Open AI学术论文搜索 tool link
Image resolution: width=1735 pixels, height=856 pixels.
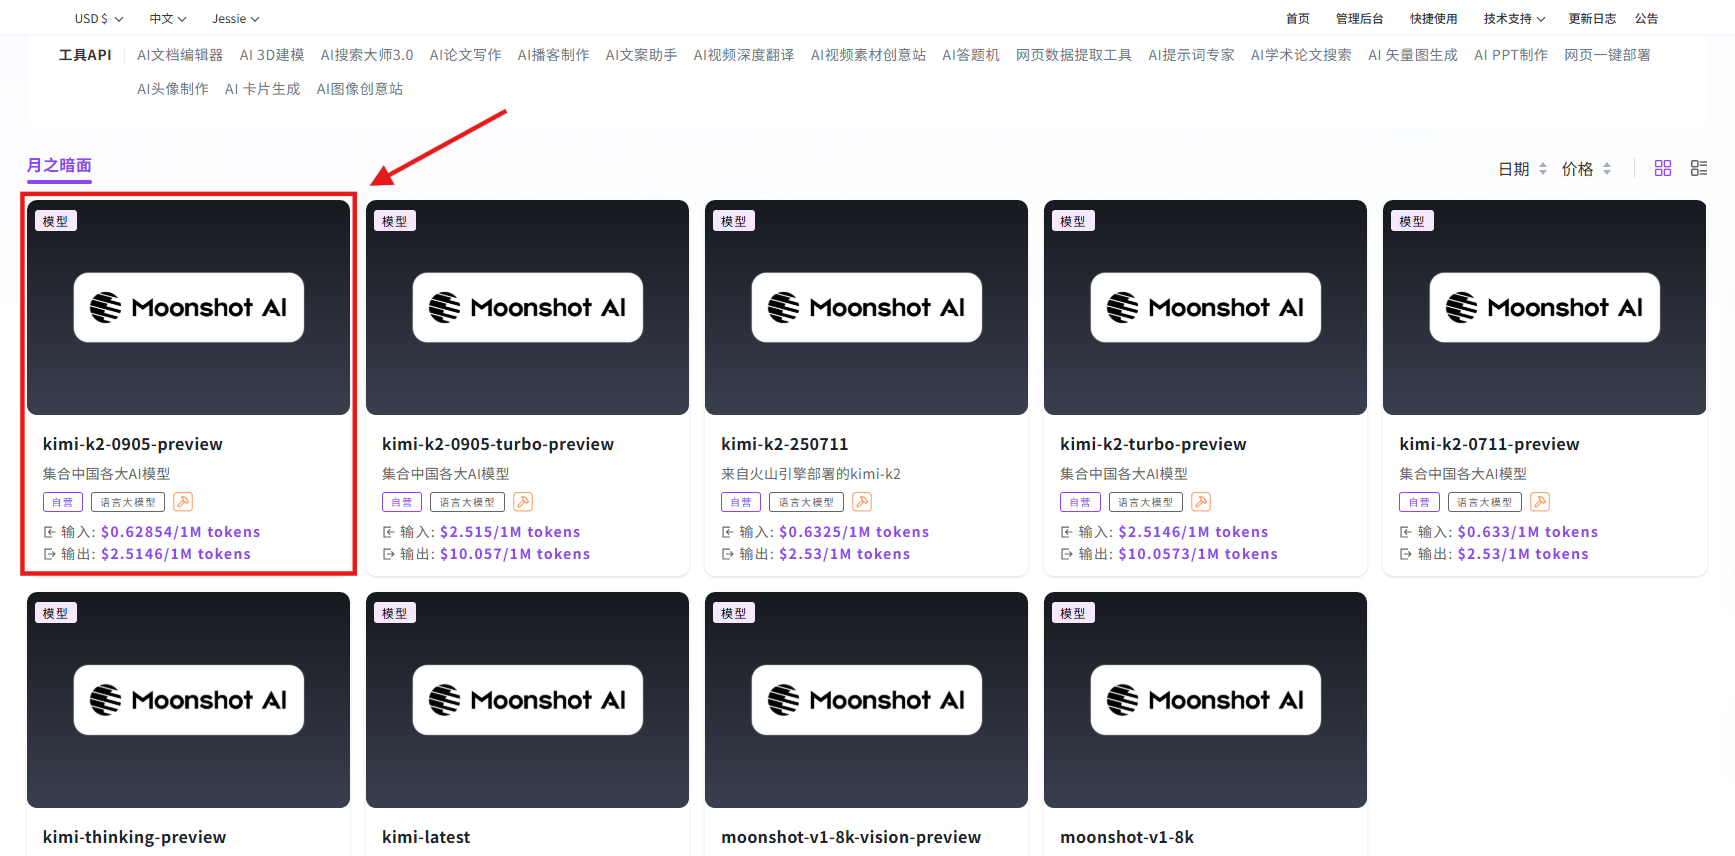[x=1301, y=55]
